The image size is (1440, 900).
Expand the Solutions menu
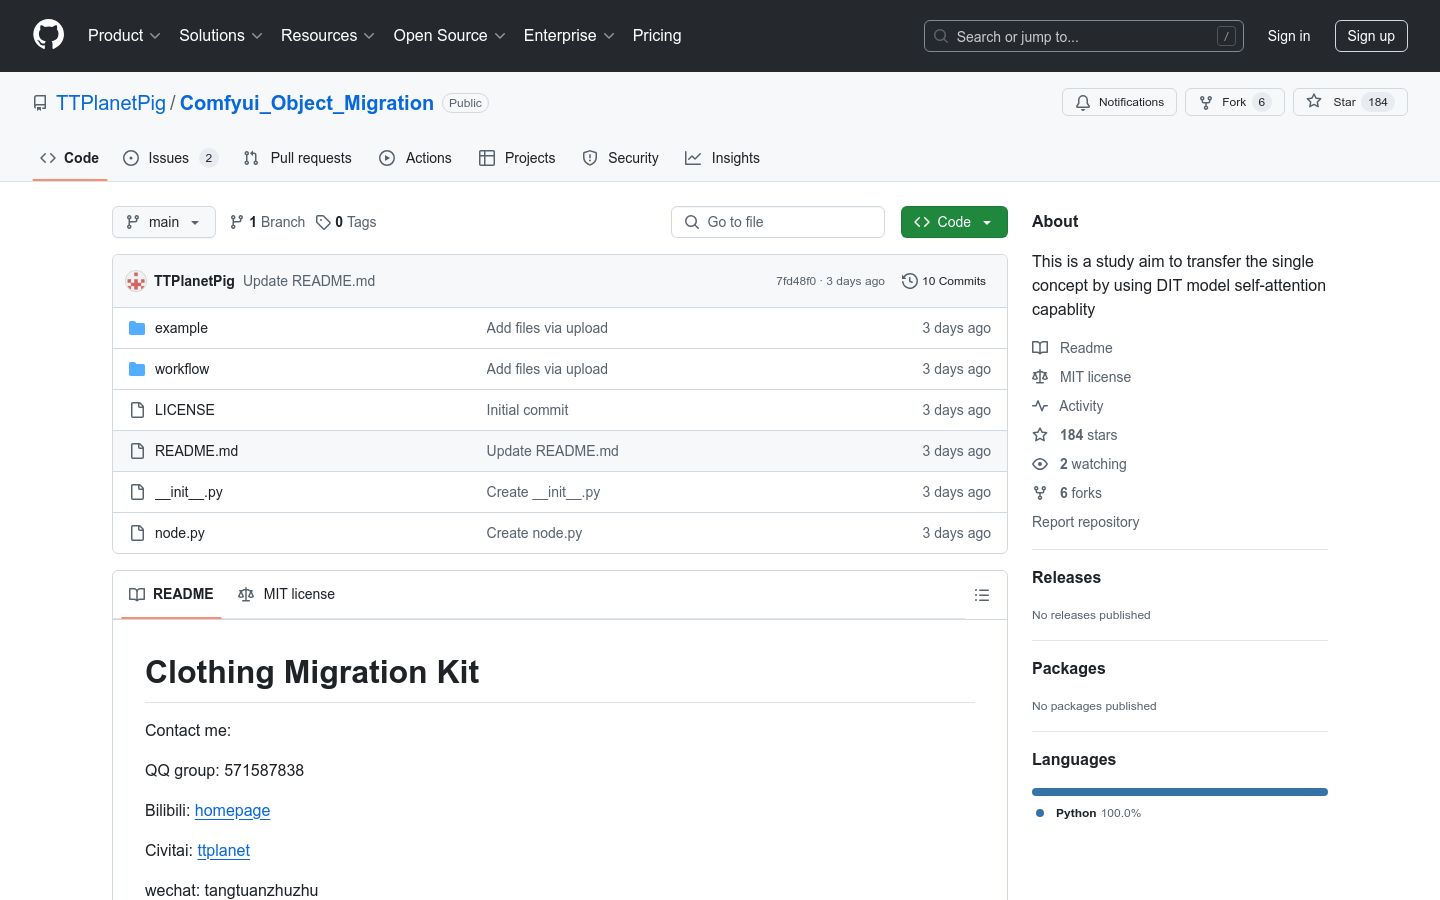pyautogui.click(x=221, y=36)
